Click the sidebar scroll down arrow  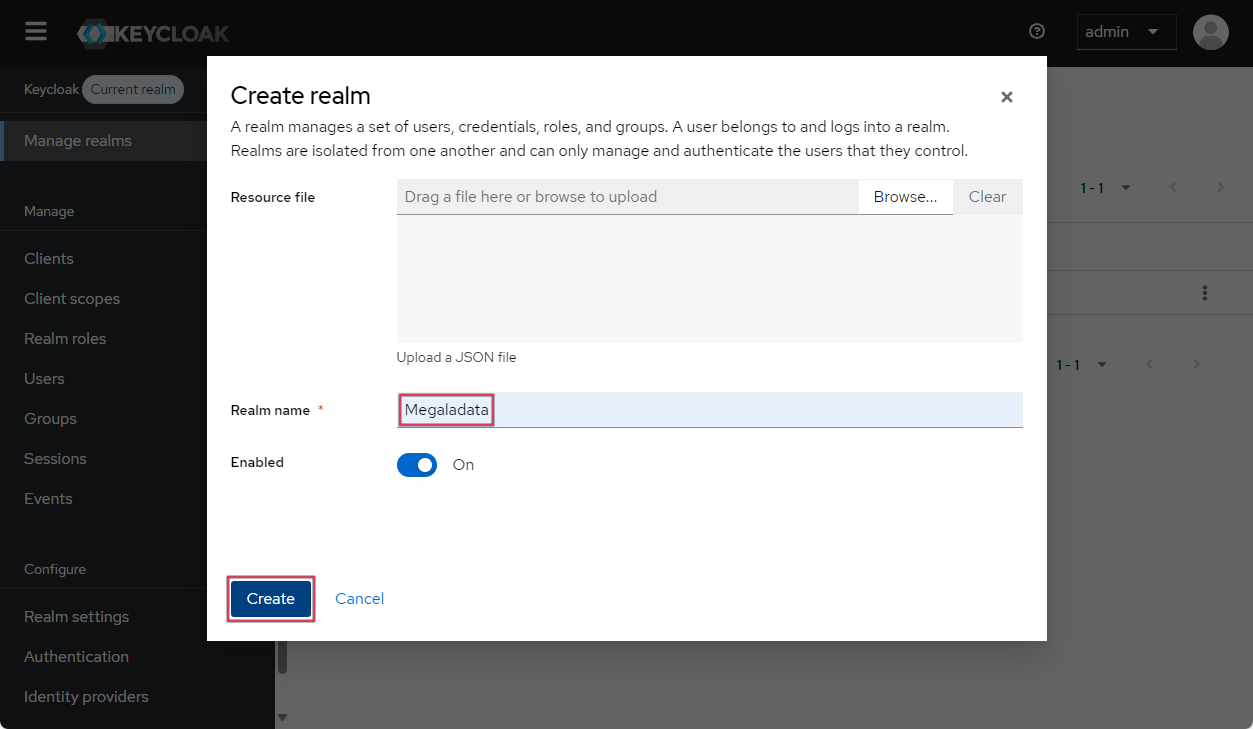(282, 717)
